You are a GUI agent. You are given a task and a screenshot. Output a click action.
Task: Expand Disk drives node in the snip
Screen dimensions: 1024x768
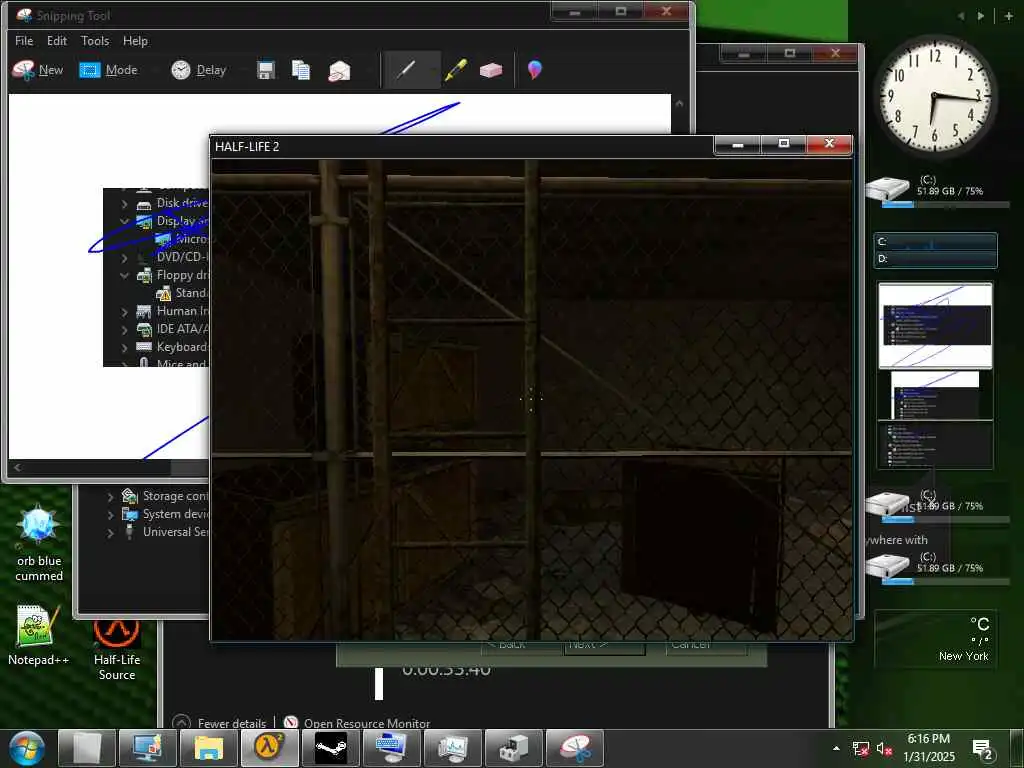pyautogui.click(x=125, y=204)
